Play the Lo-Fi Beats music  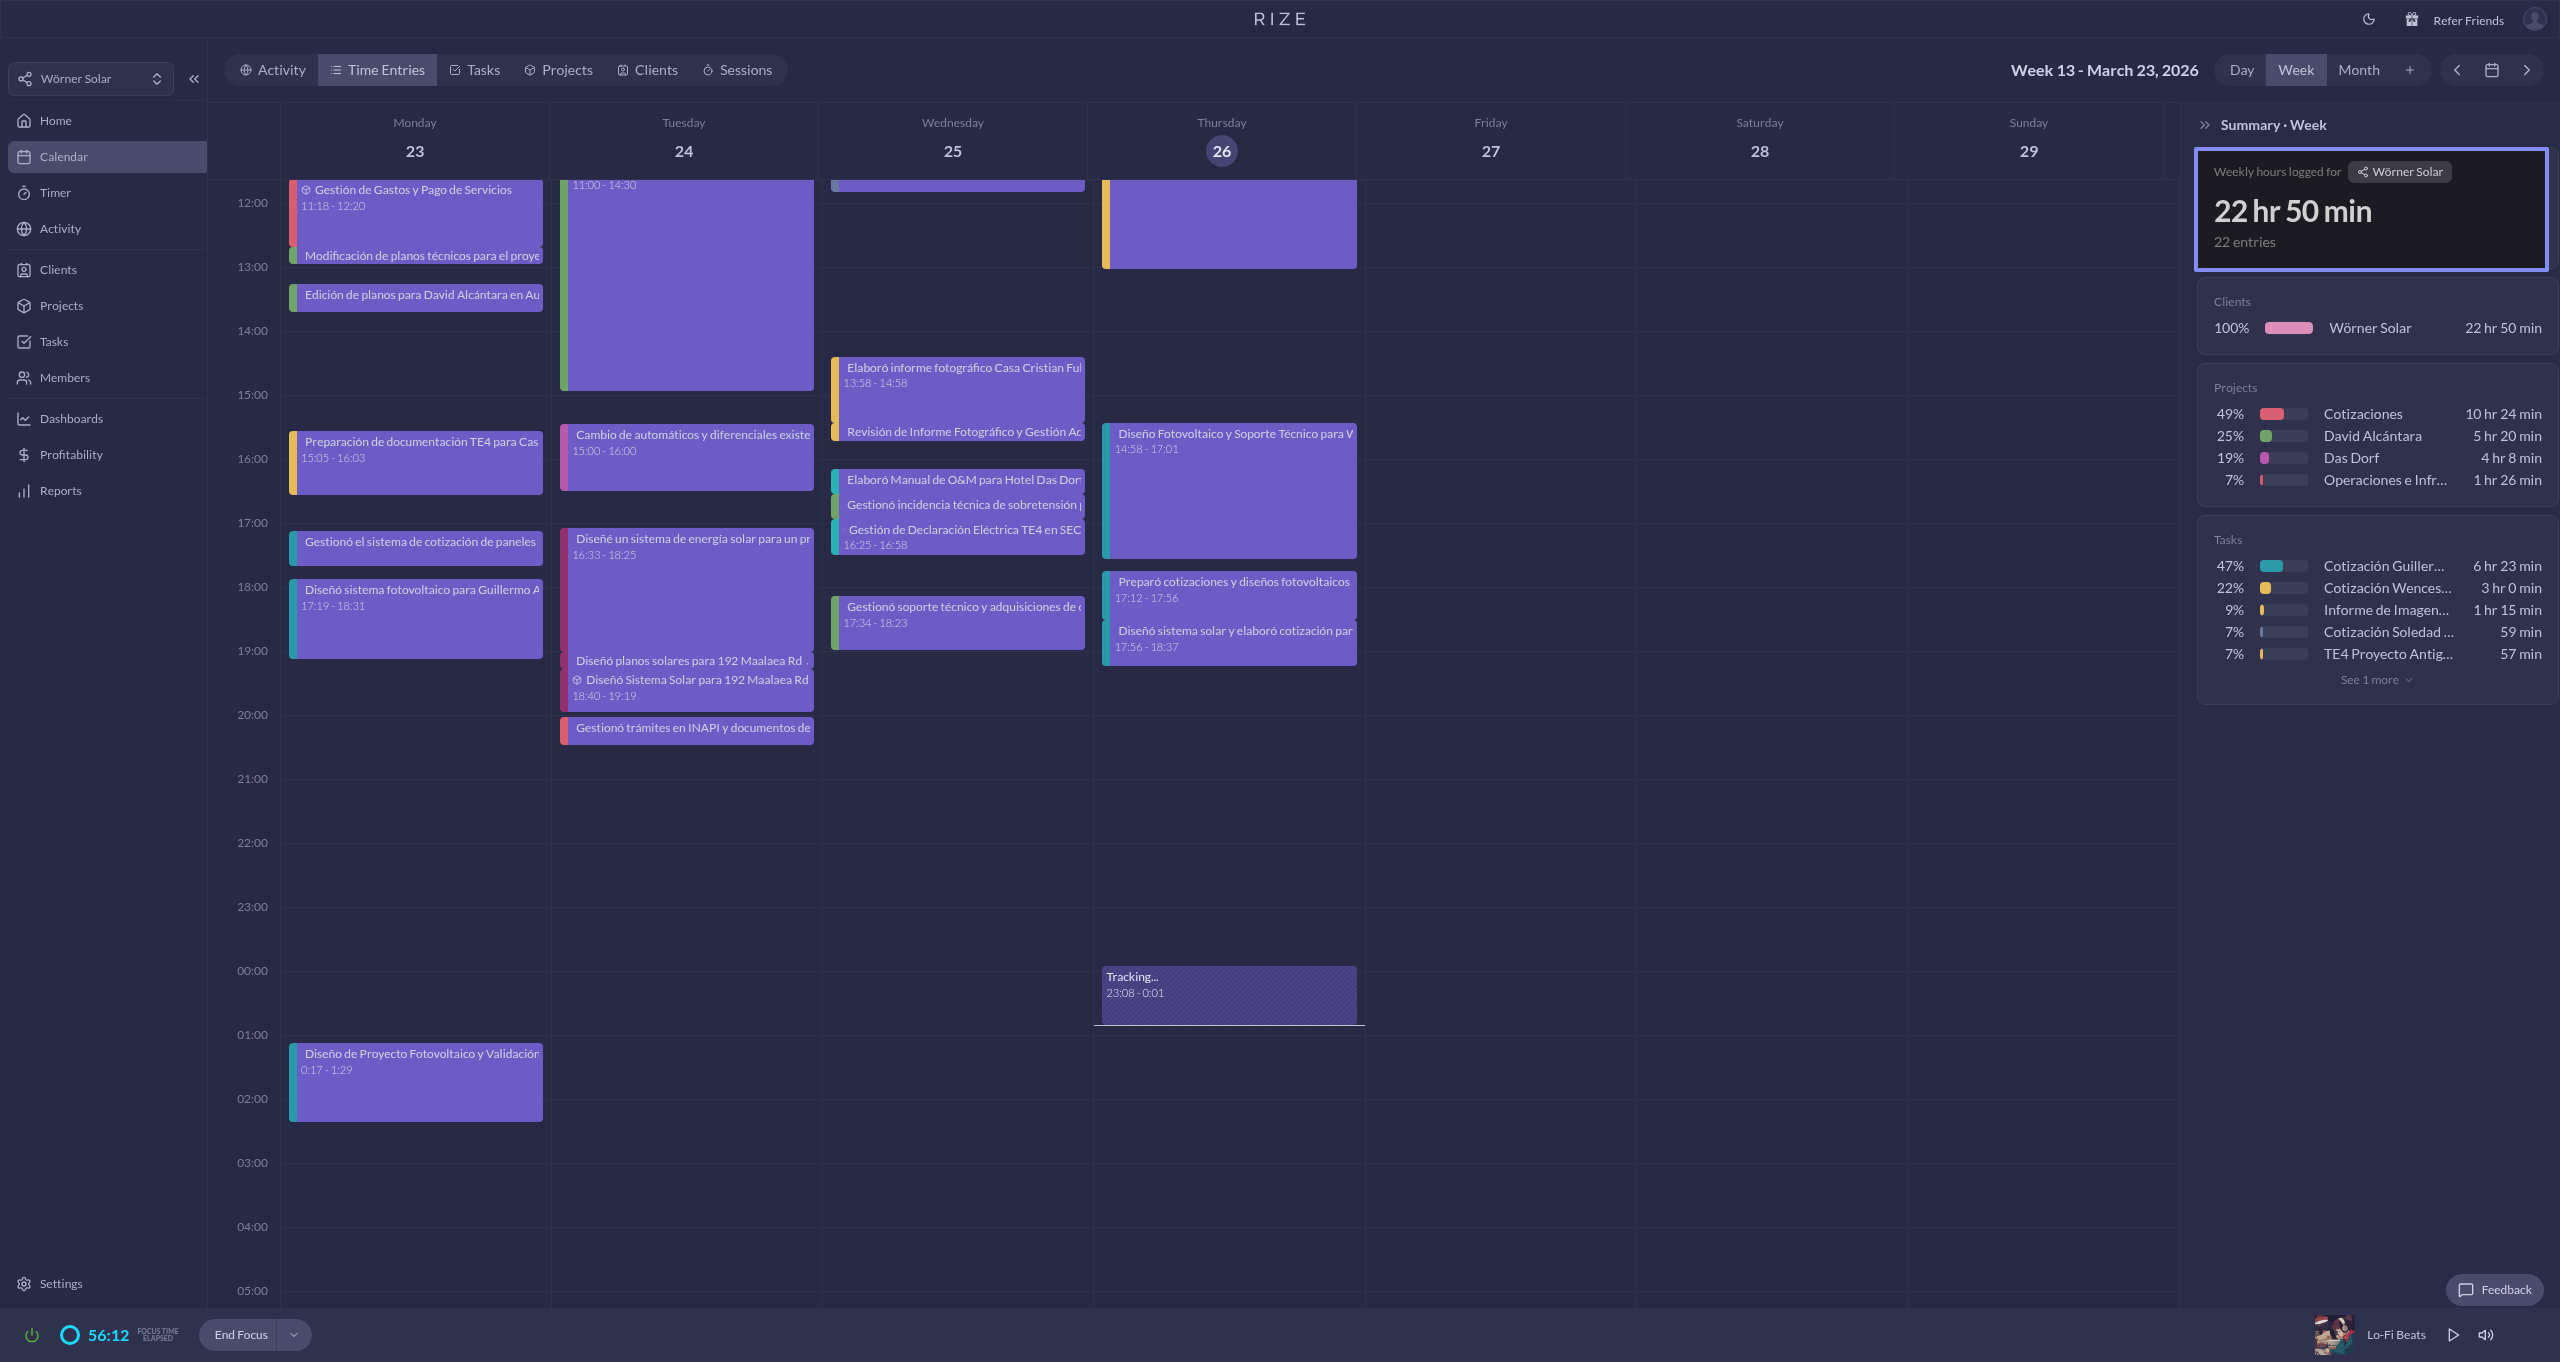point(2453,1335)
